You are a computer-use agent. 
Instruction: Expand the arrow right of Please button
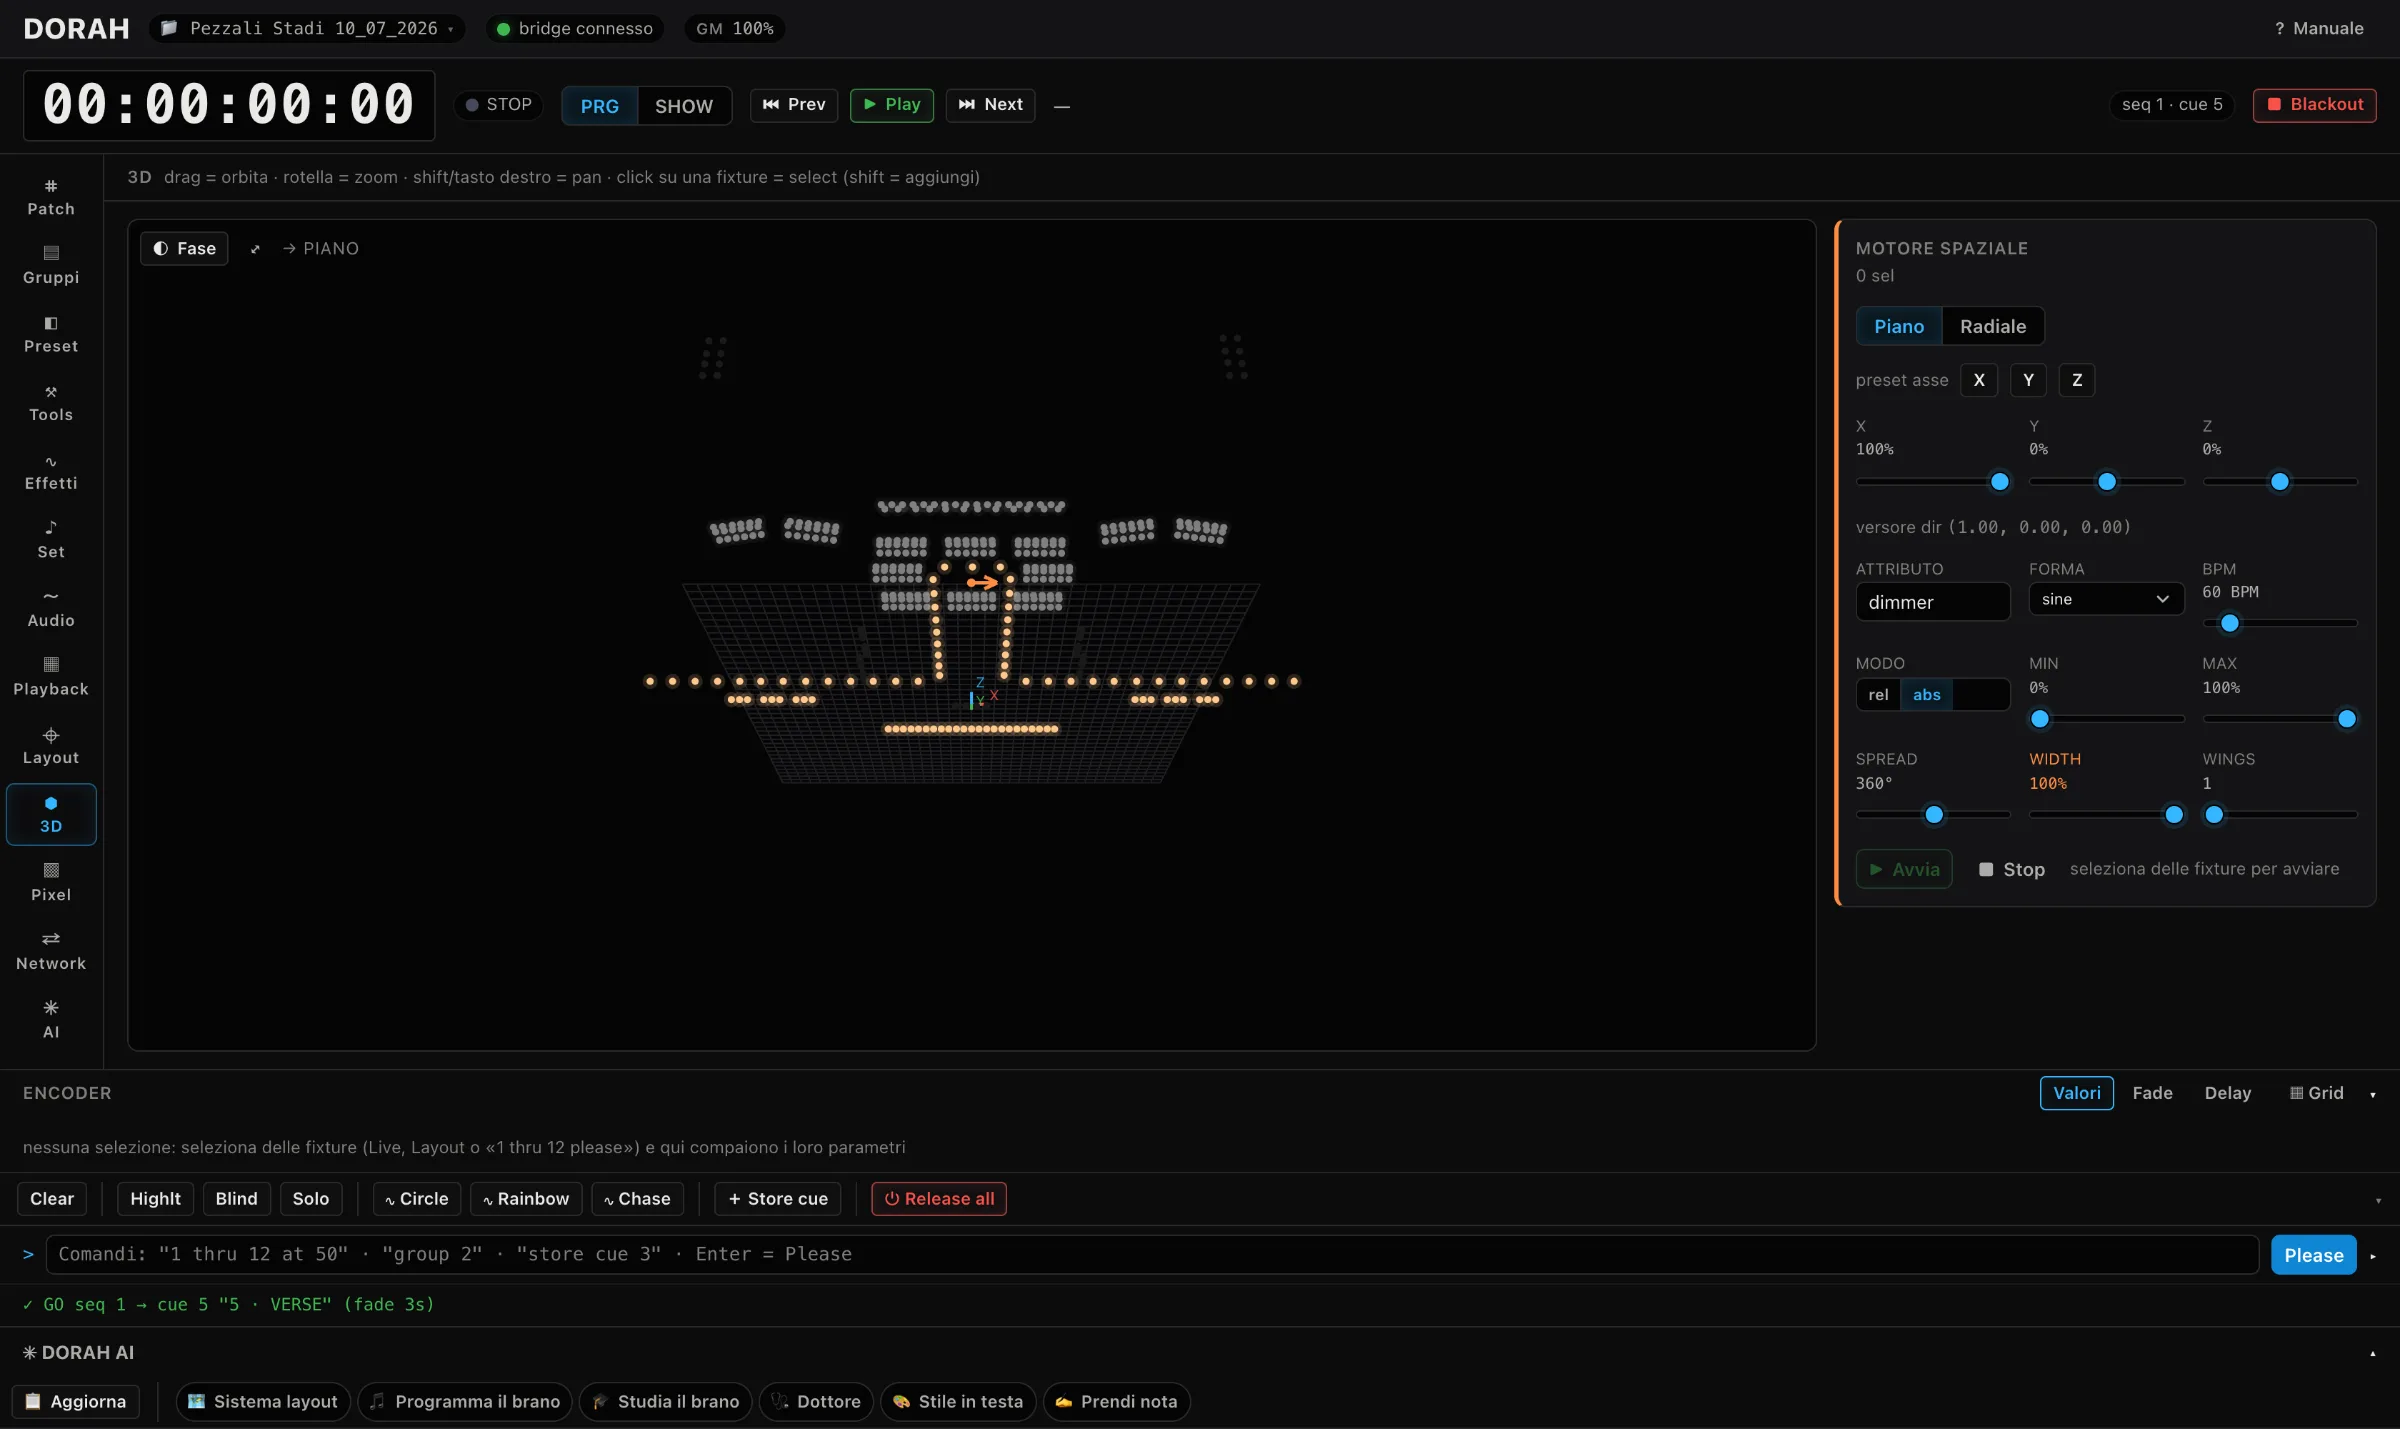pos(2373,1256)
